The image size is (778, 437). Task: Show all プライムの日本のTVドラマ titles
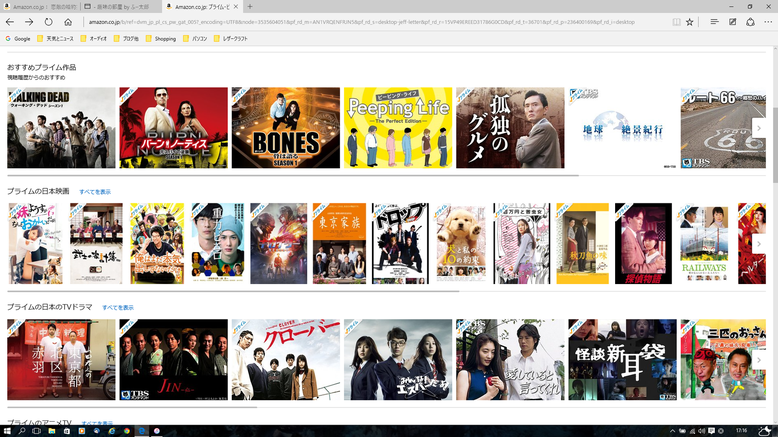point(118,308)
